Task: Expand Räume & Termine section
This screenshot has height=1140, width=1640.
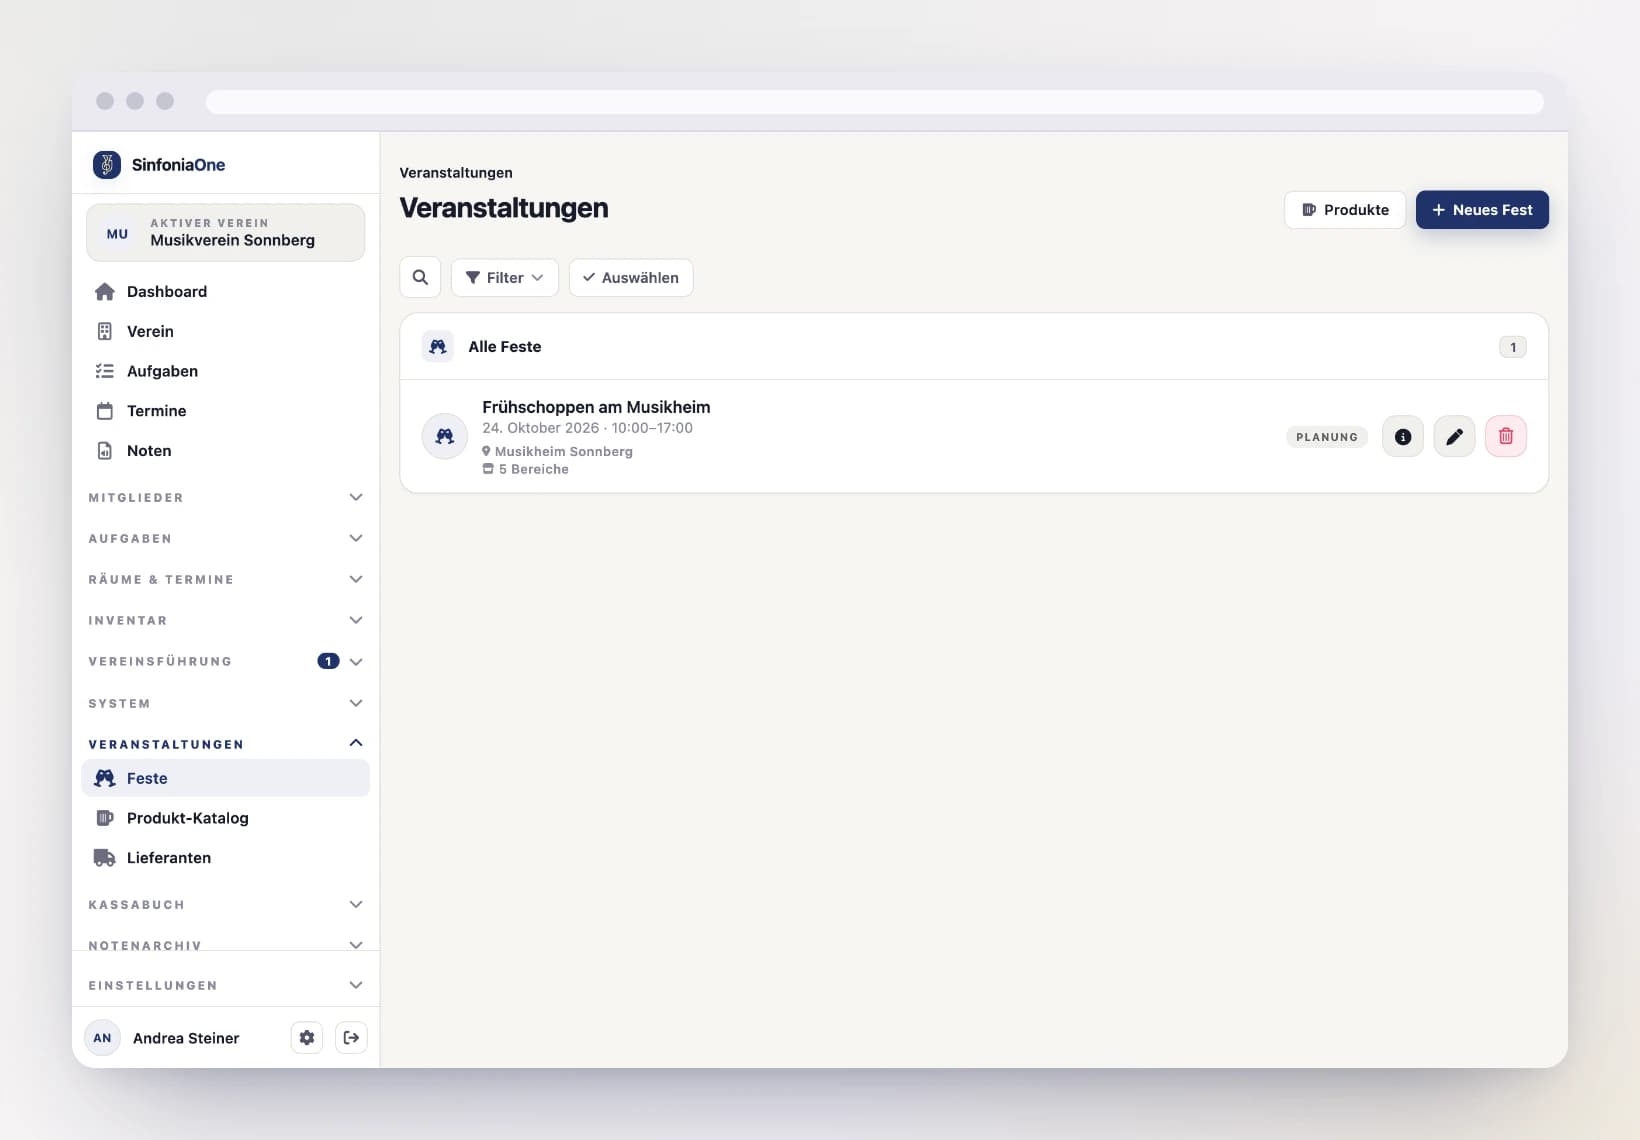Action: [x=225, y=580]
